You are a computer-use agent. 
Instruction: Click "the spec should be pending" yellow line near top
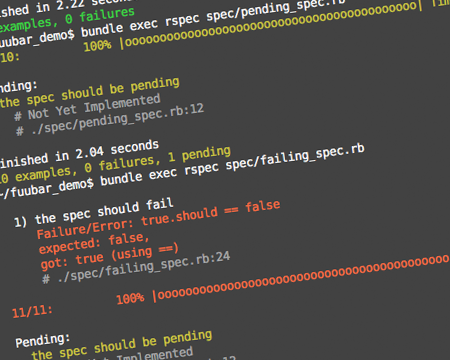tap(89, 93)
